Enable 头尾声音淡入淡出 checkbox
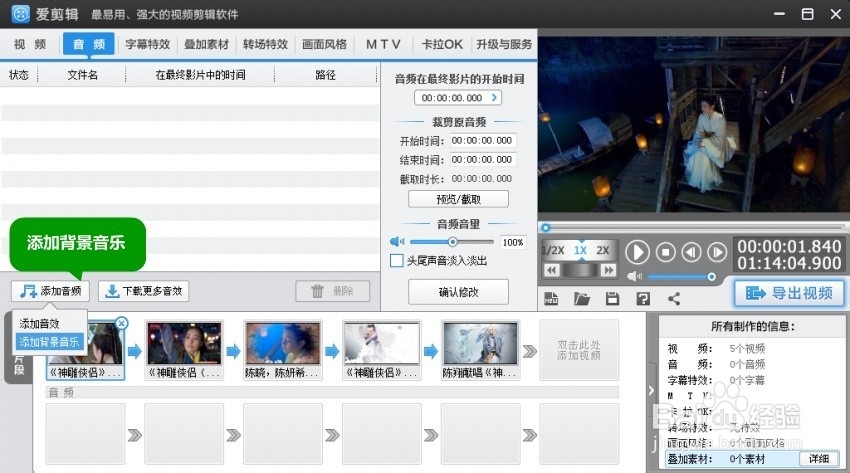This screenshot has height=473, width=850. [396, 261]
